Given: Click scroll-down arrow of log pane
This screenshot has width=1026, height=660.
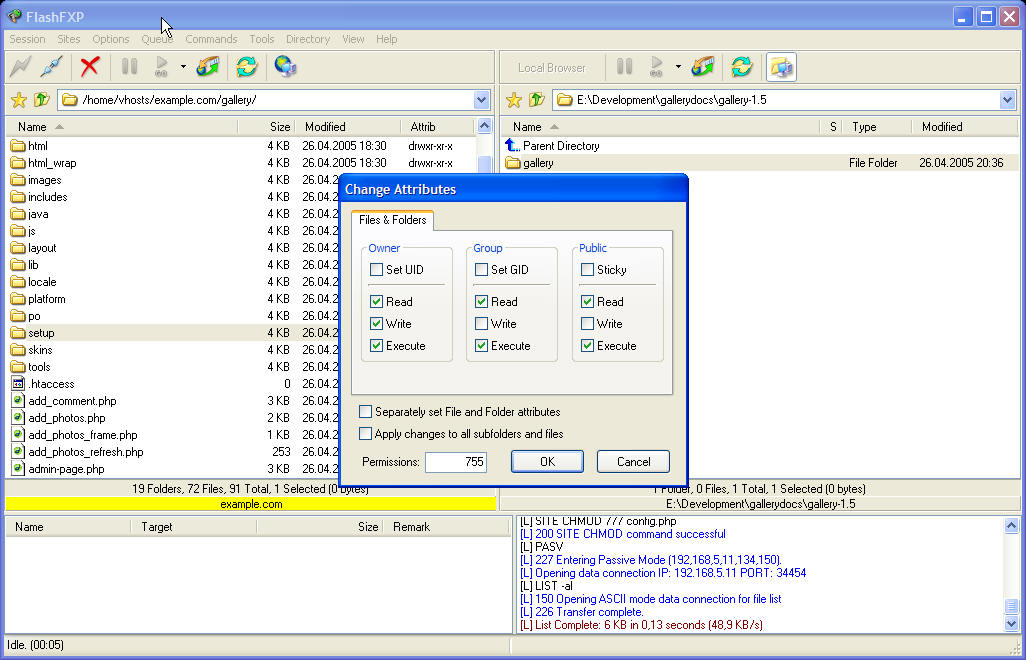Looking at the screenshot, I should (1012, 623).
